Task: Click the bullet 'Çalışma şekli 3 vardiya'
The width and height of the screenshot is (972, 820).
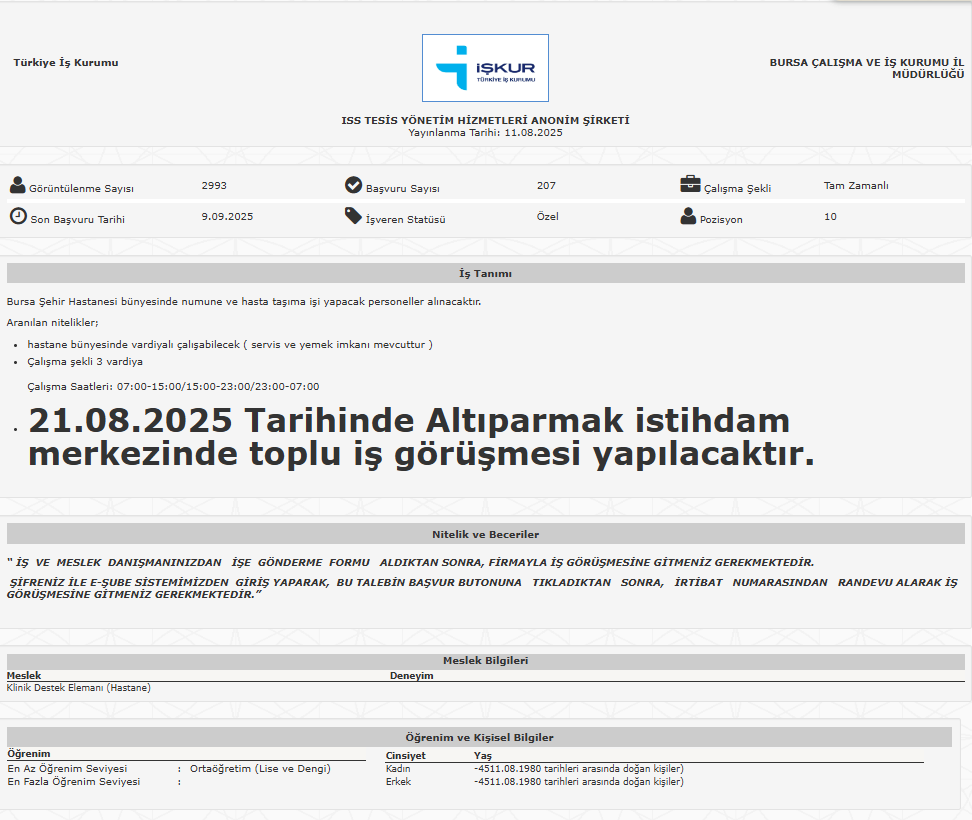Action: (85, 362)
